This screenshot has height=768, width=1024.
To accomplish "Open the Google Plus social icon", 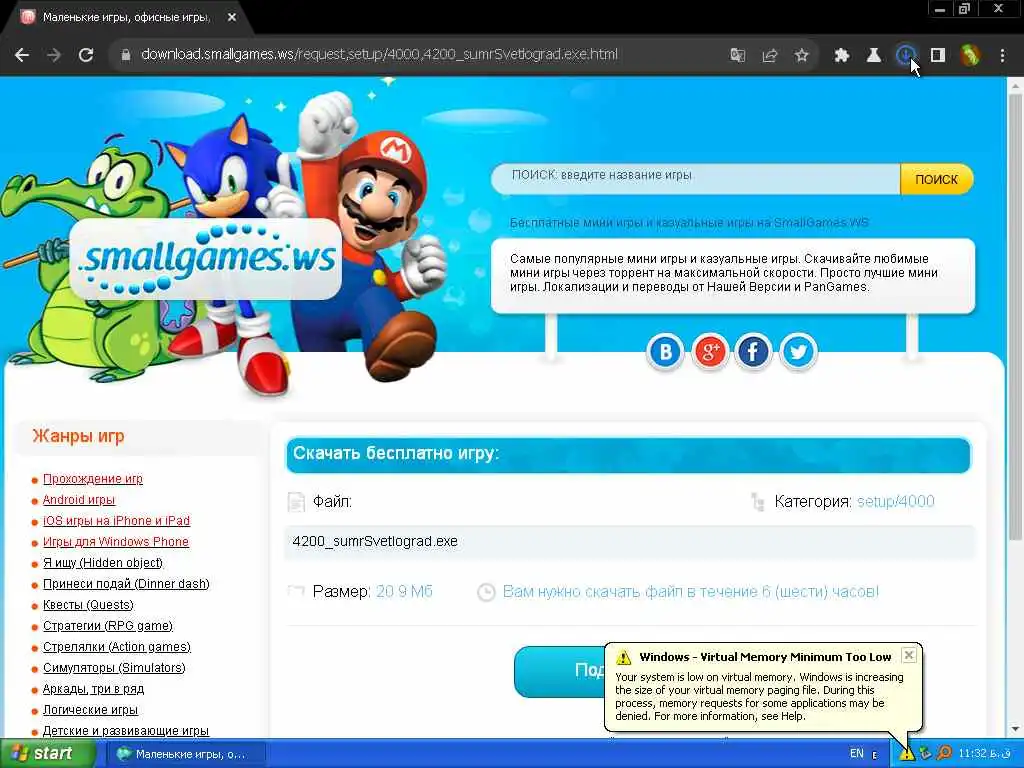I will pos(709,351).
